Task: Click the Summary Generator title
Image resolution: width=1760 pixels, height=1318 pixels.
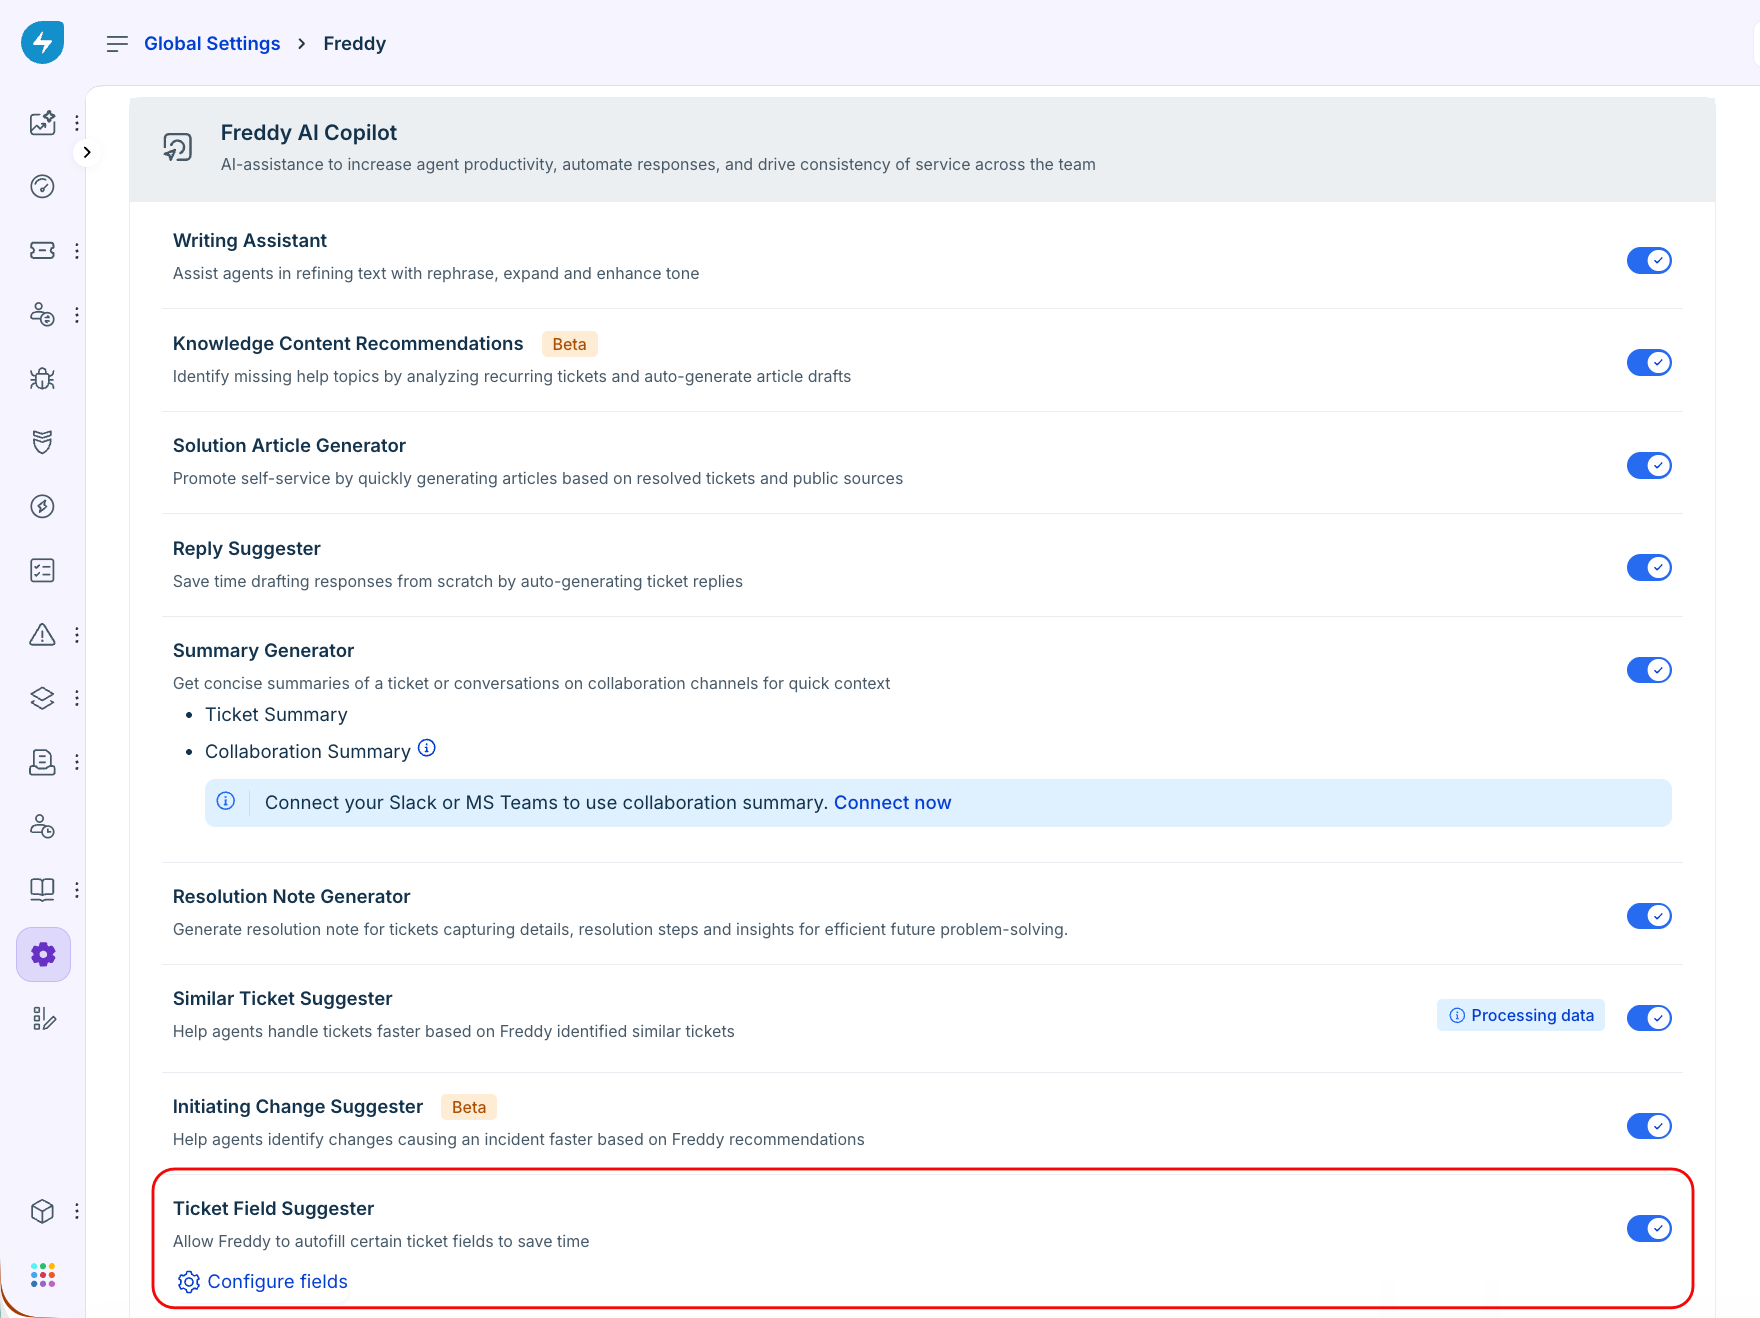Action: click(x=264, y=651)
